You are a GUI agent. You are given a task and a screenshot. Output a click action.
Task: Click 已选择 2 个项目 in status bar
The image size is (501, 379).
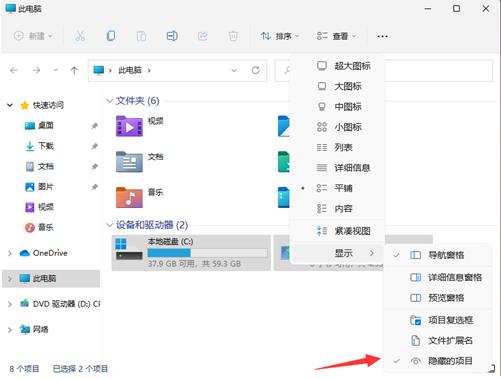coord(80,369)
